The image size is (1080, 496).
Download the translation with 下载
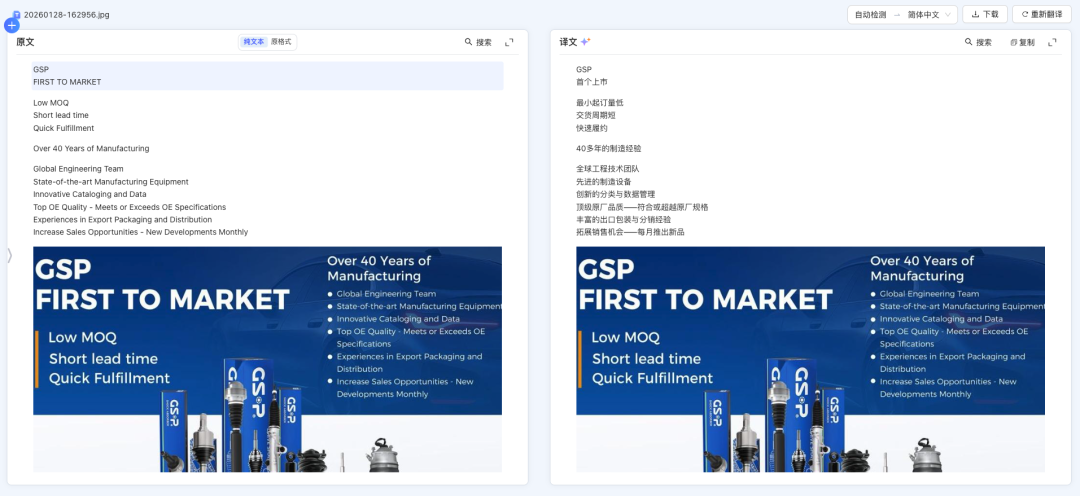tap(985, 14)
